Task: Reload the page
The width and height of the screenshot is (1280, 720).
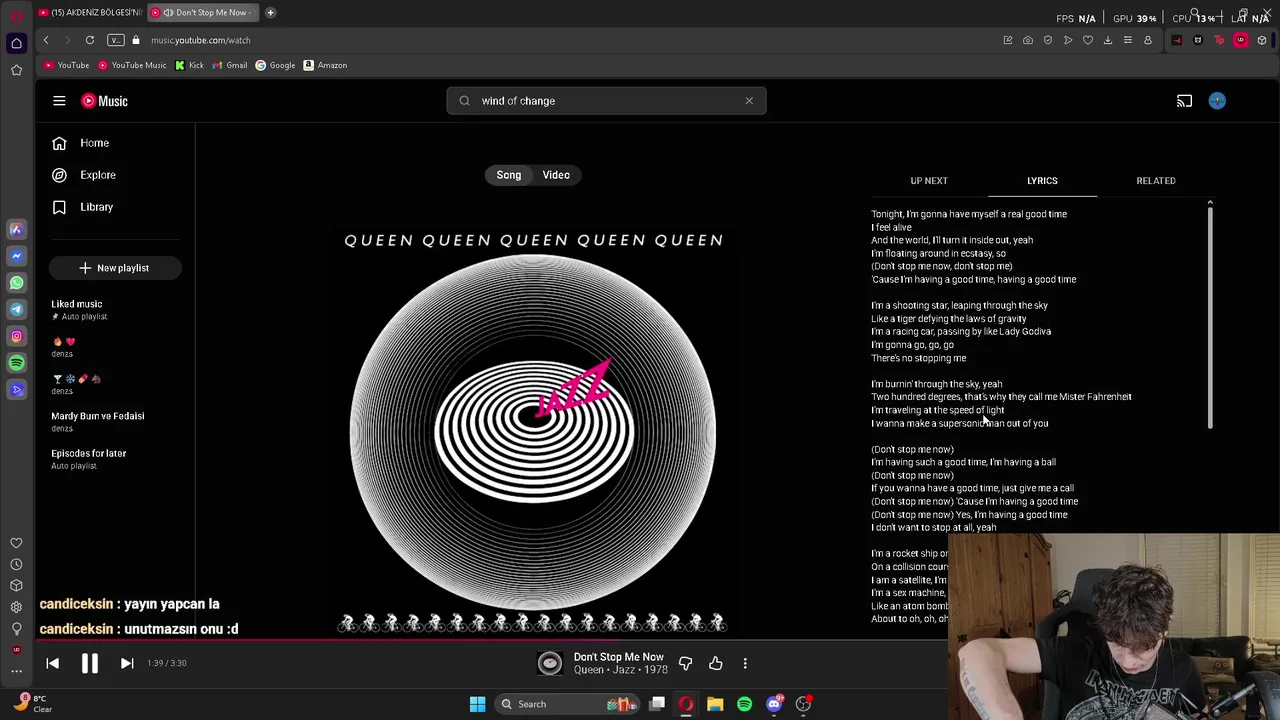Action: pyautogui.click(x=90, y=40)
